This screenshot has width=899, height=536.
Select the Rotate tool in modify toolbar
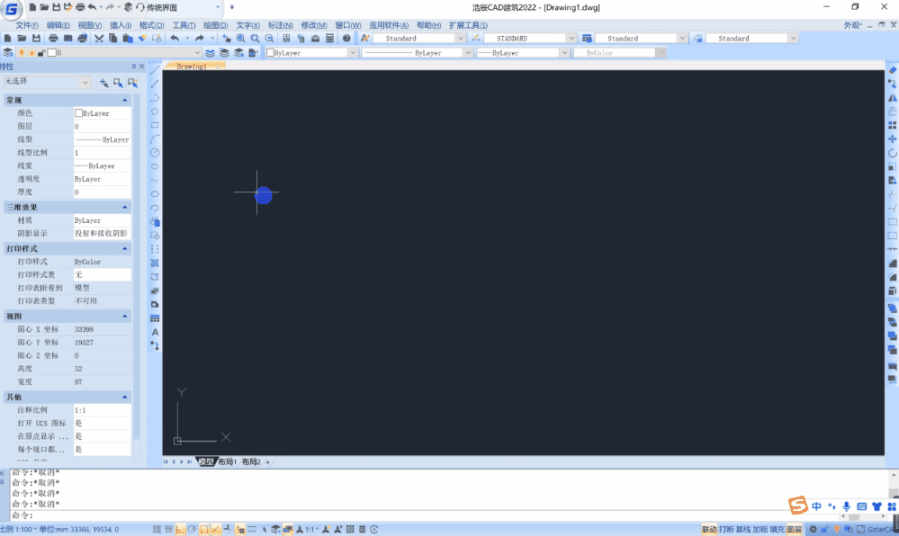[892, 153]
